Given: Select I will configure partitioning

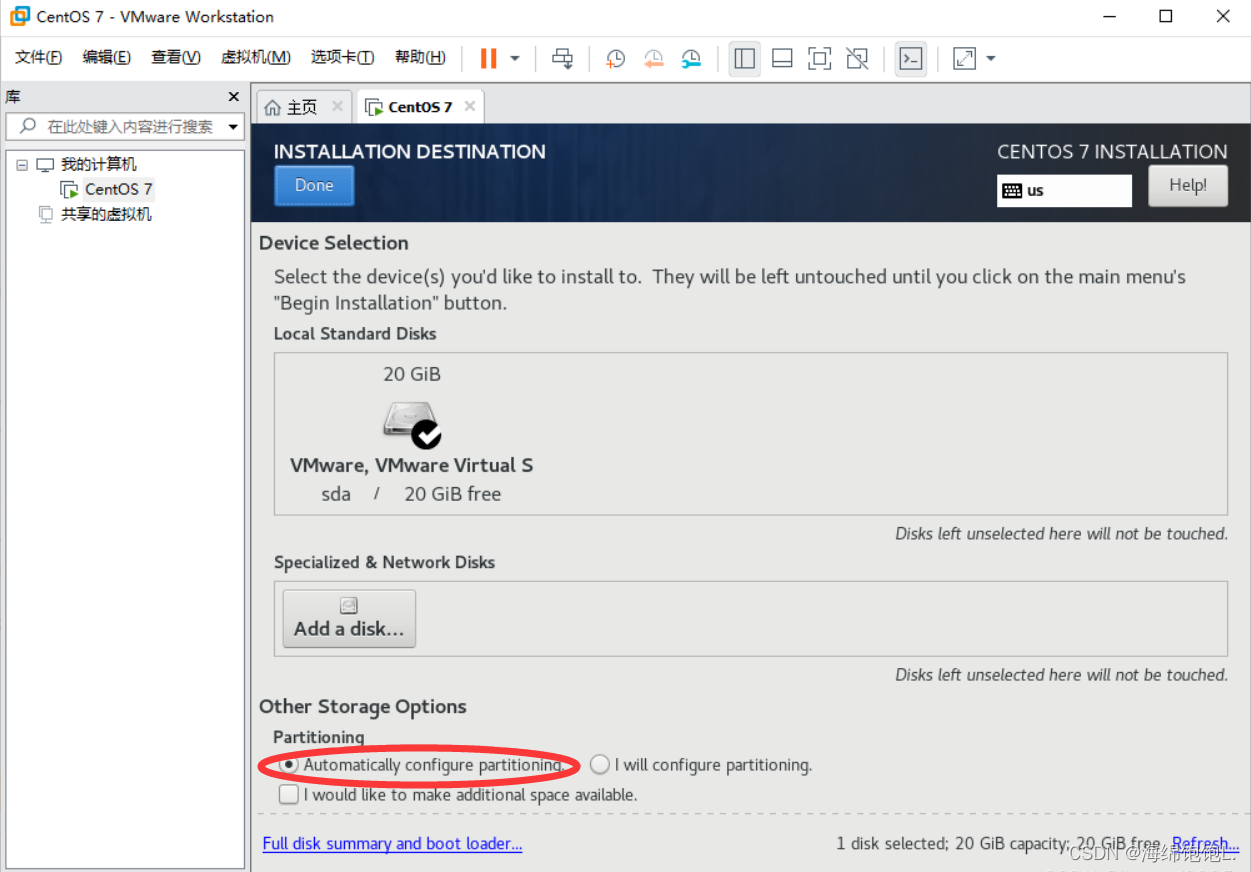Looking at the screenshot, I should tap(701, 765).
